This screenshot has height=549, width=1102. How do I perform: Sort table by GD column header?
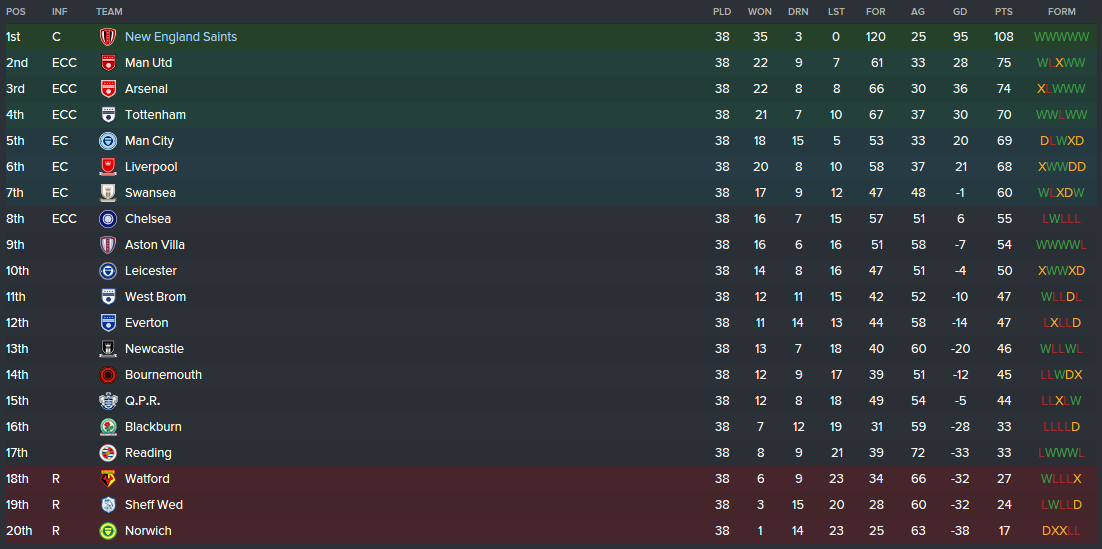coord(960,12)
